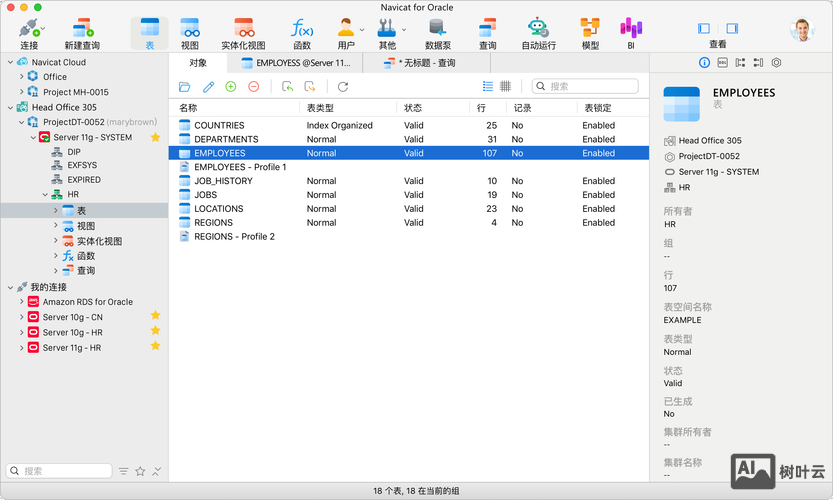Collapse the HR schema node
Viewport: 833px width, 500px height.
[45, 194]
